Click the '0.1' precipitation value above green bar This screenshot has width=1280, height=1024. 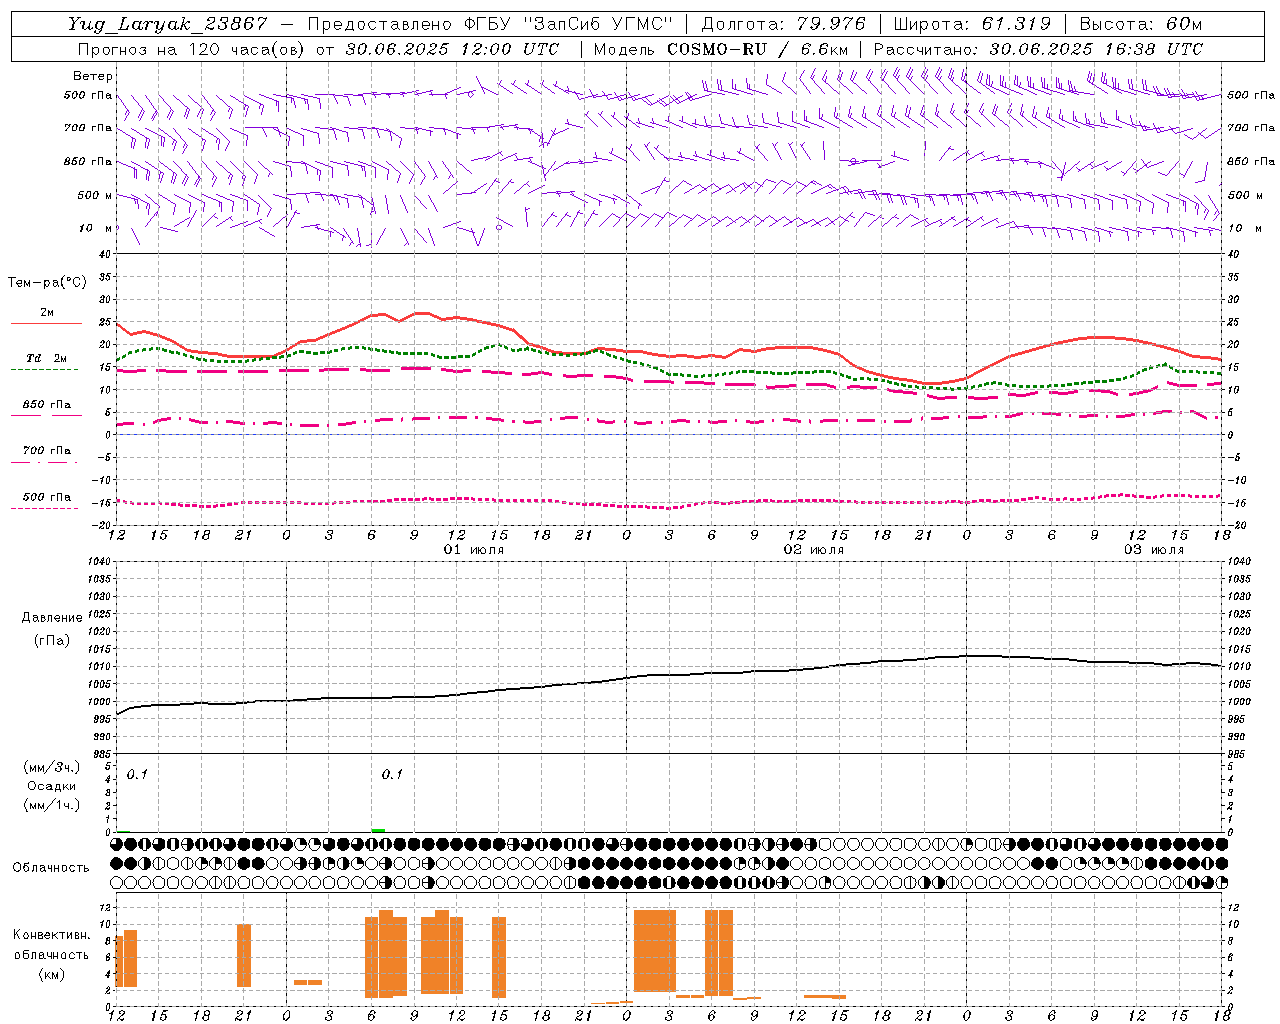pos(392,774)
